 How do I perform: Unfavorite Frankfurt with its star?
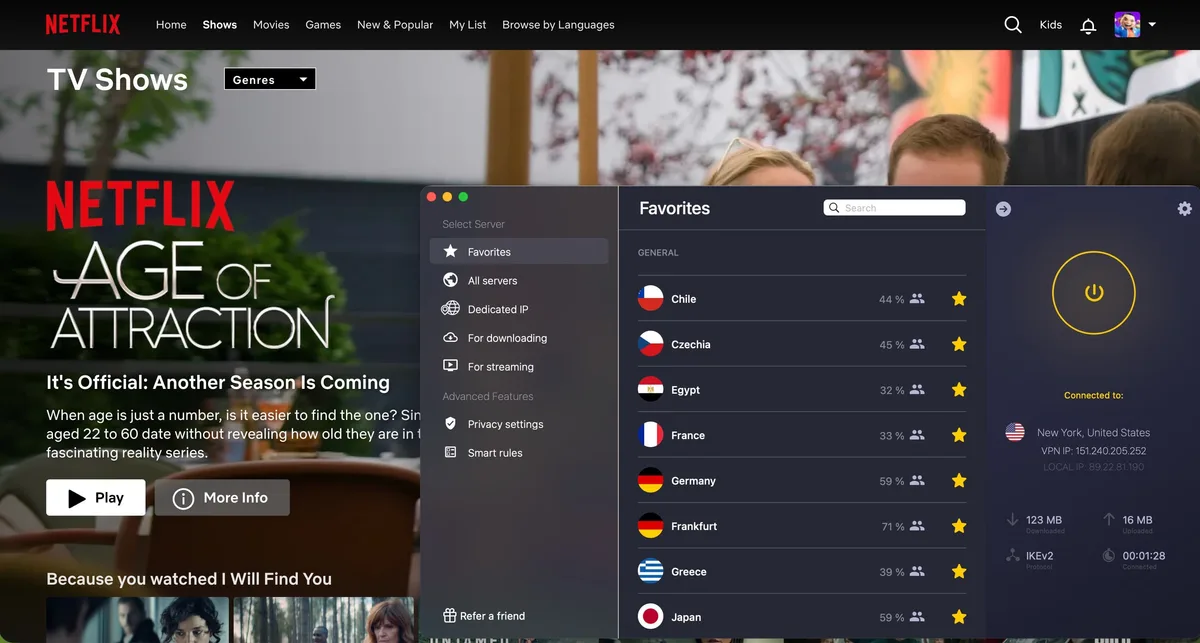(959, 526)
